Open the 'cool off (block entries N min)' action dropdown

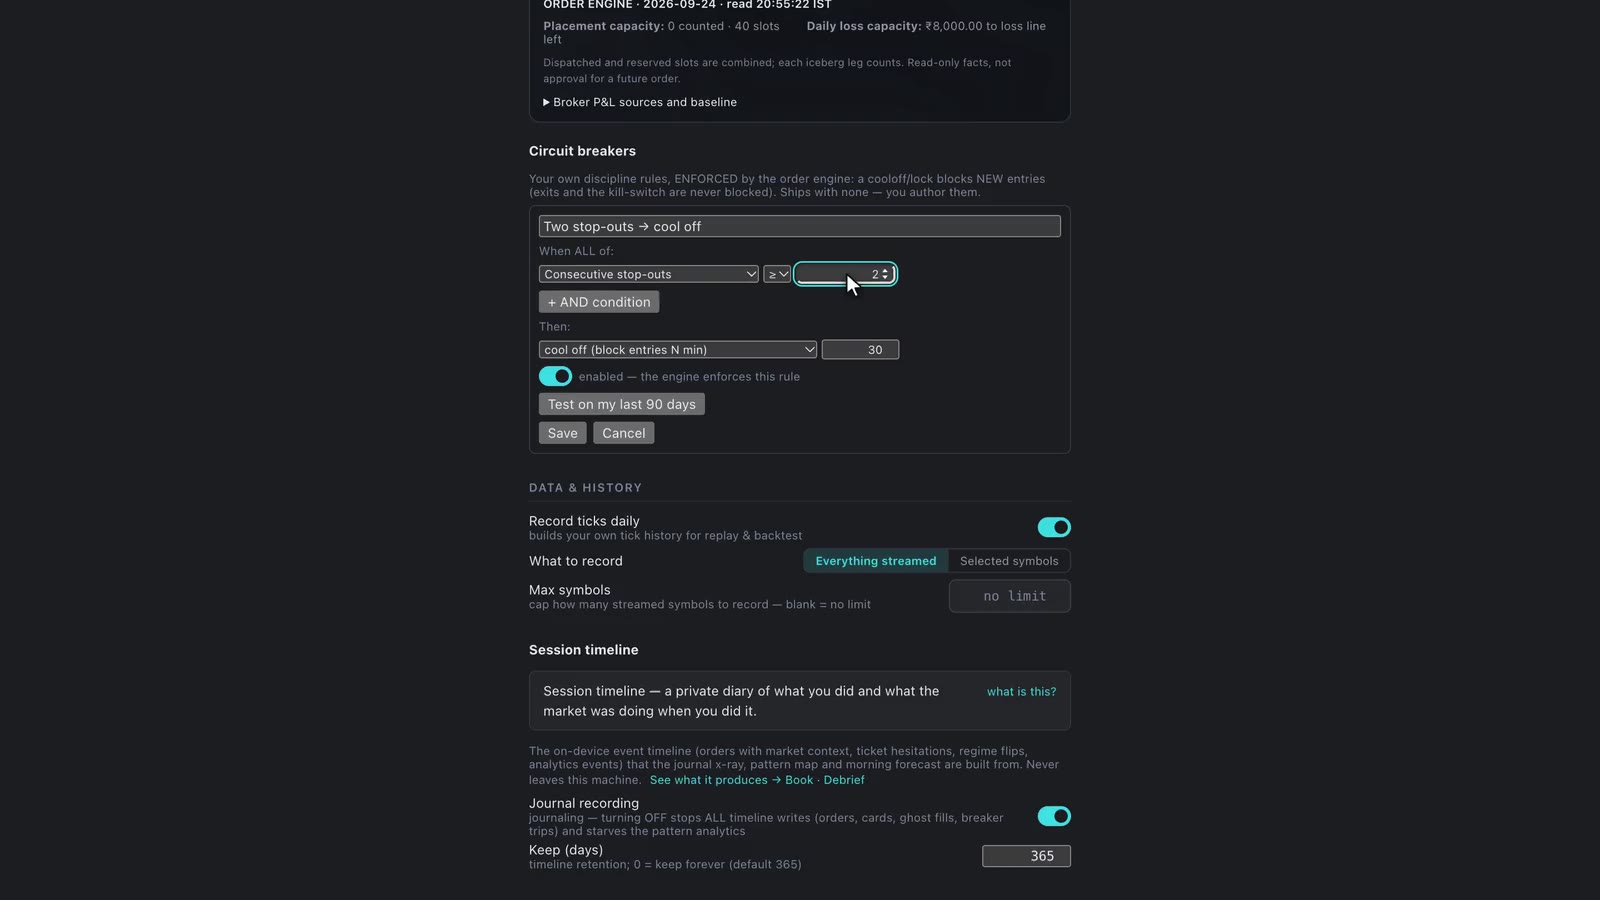(678, 350)
